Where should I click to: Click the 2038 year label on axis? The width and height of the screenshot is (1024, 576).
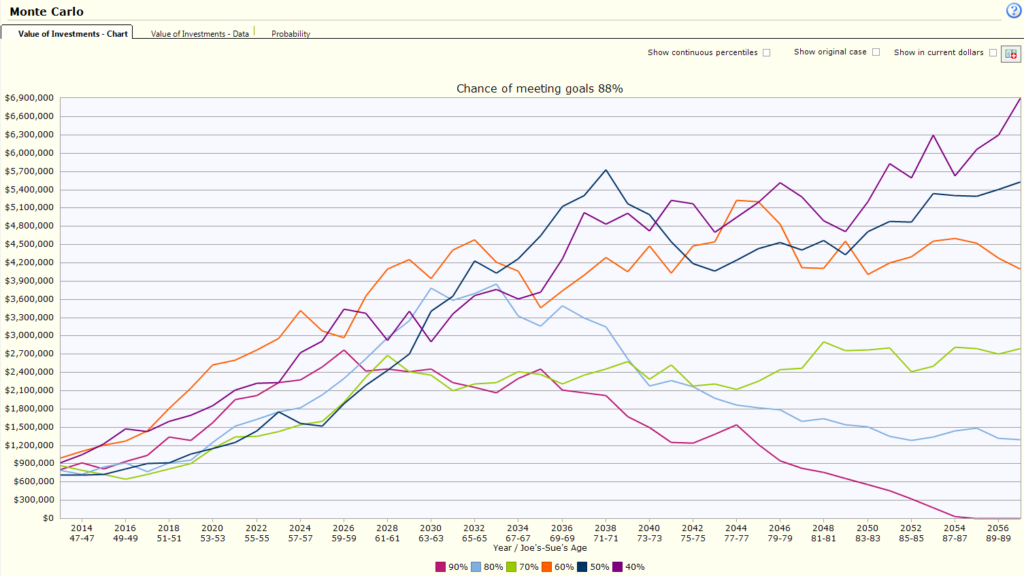click(x=605, y=528)
